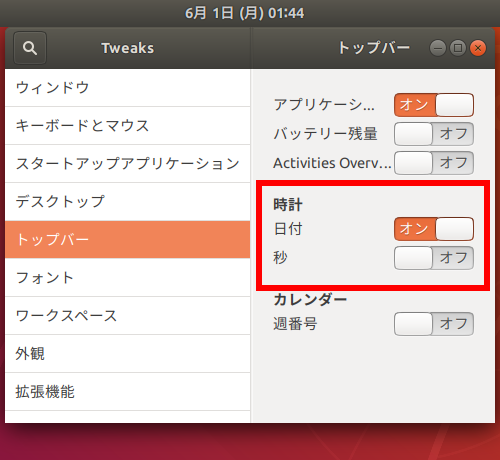Maximize the Tweaks window
This screenshot has width=500, height=460.
click(458, 48)
